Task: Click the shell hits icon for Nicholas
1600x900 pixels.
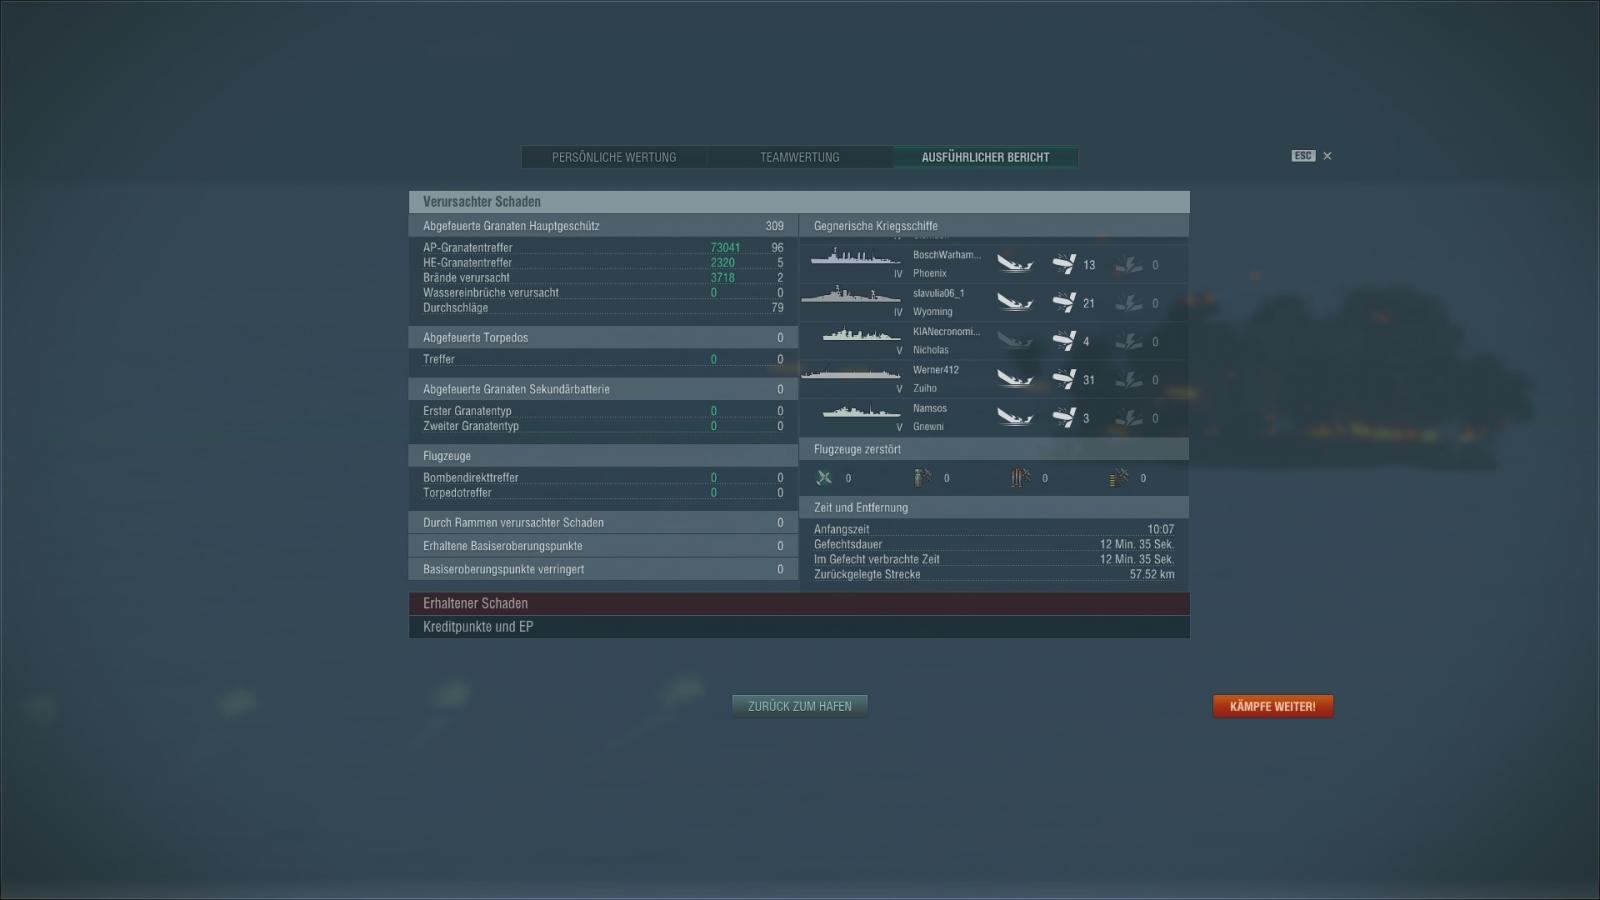Action: pyautogui.click(x=1064, y=341)
